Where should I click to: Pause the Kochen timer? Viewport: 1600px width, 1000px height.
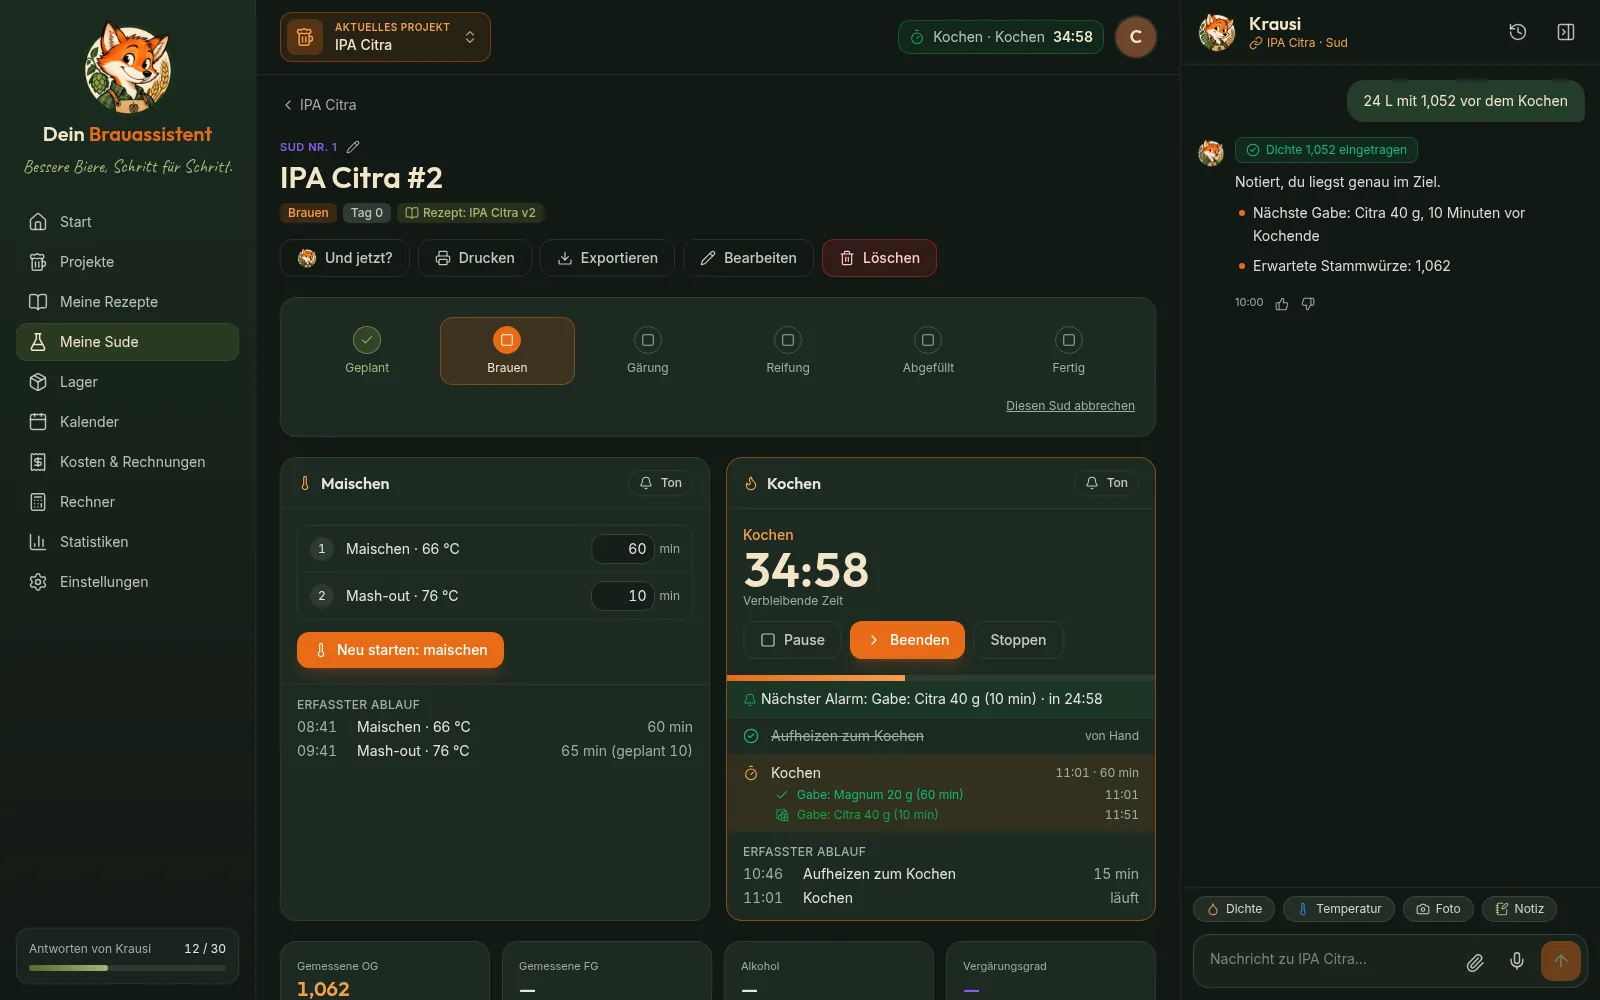tap(793, 640)
